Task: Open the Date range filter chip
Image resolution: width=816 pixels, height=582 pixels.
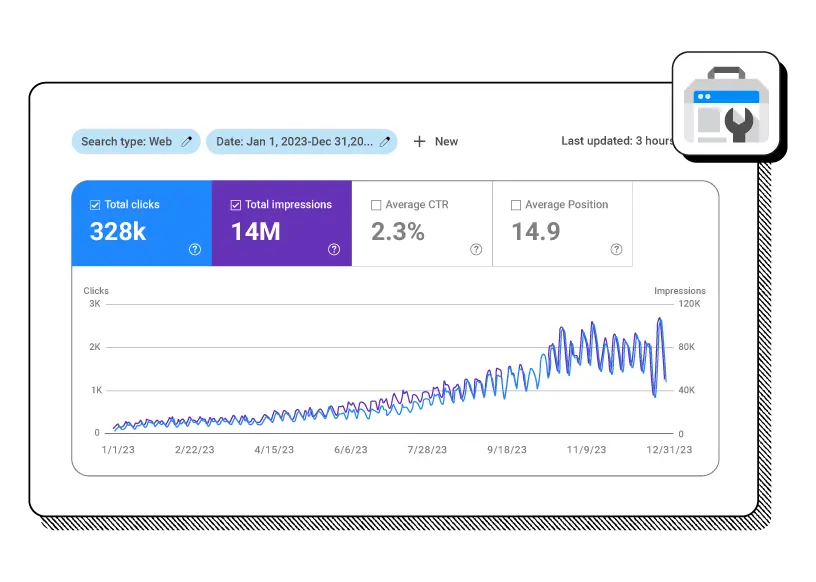Action: (x=294, y=142)
